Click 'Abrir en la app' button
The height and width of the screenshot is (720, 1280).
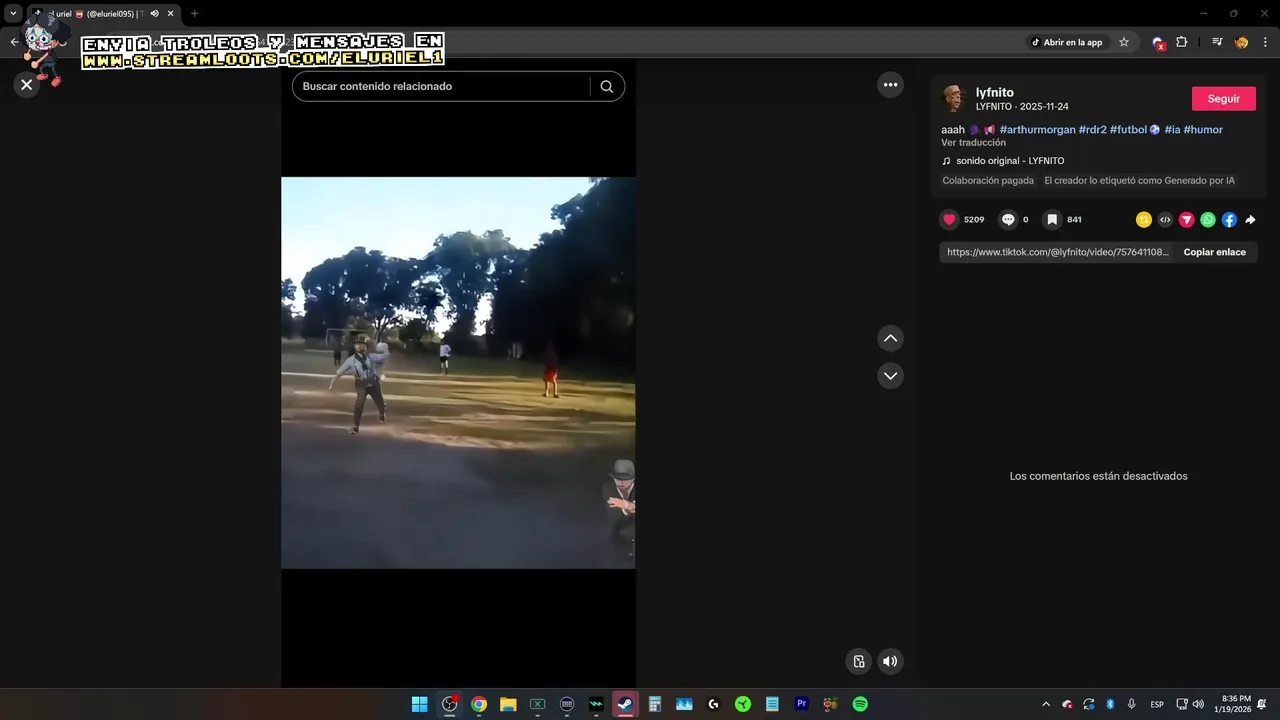tap(1067, 42)
